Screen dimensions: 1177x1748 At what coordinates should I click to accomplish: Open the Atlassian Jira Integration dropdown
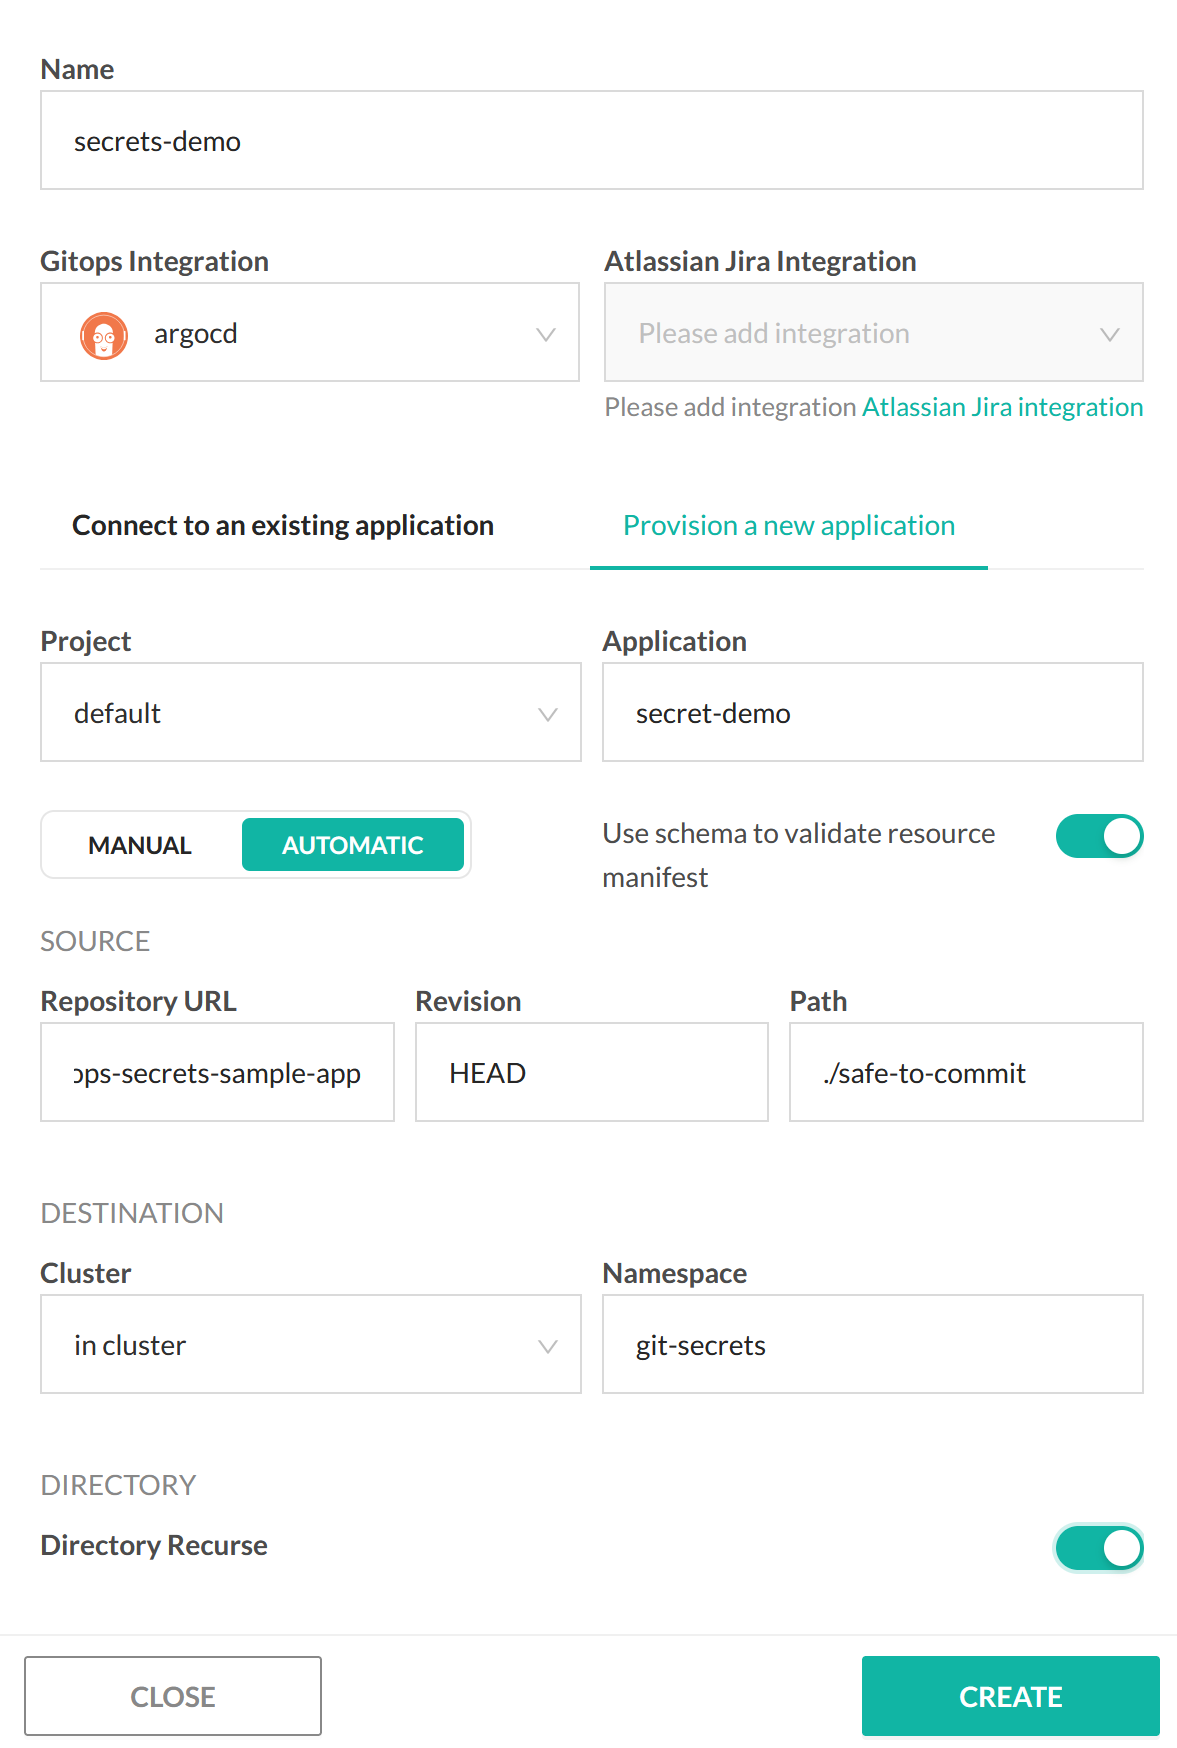[x=873, y=332]
